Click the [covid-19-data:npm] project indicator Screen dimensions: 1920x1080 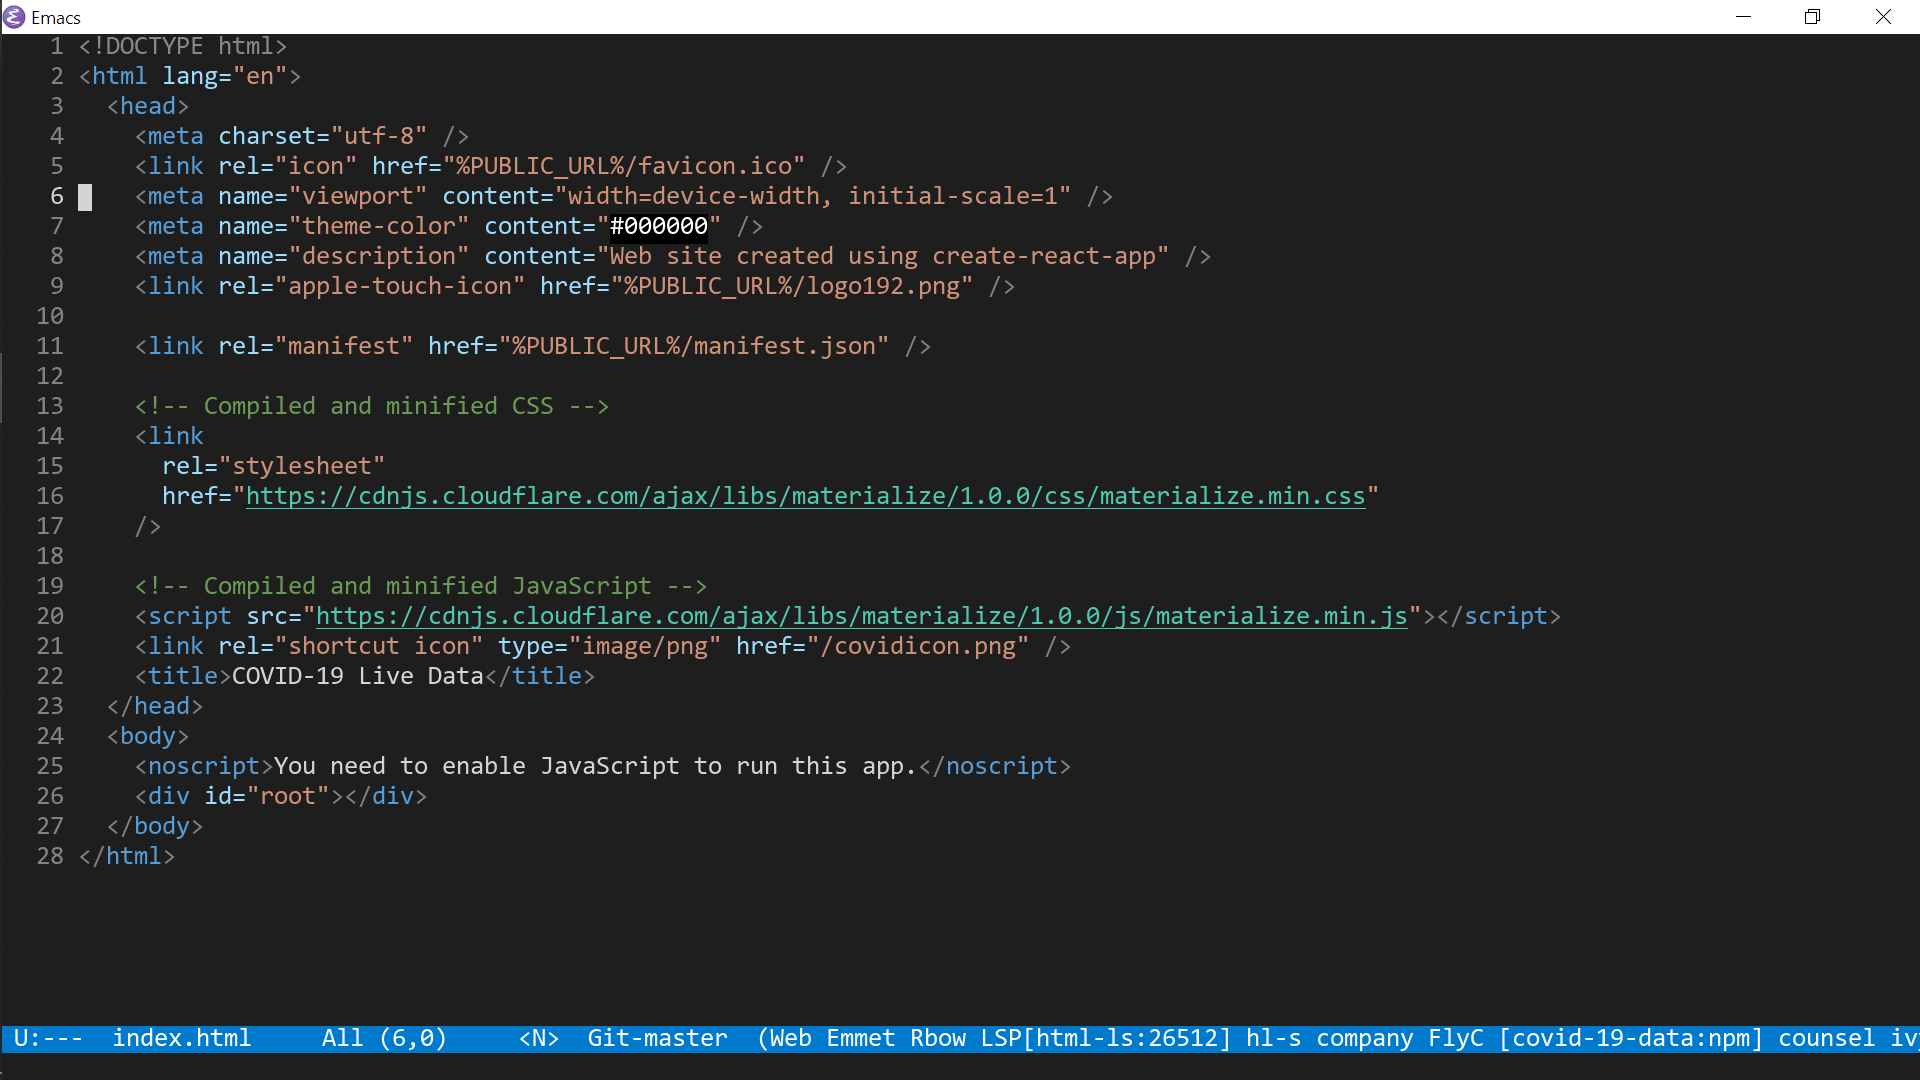1630,1038
